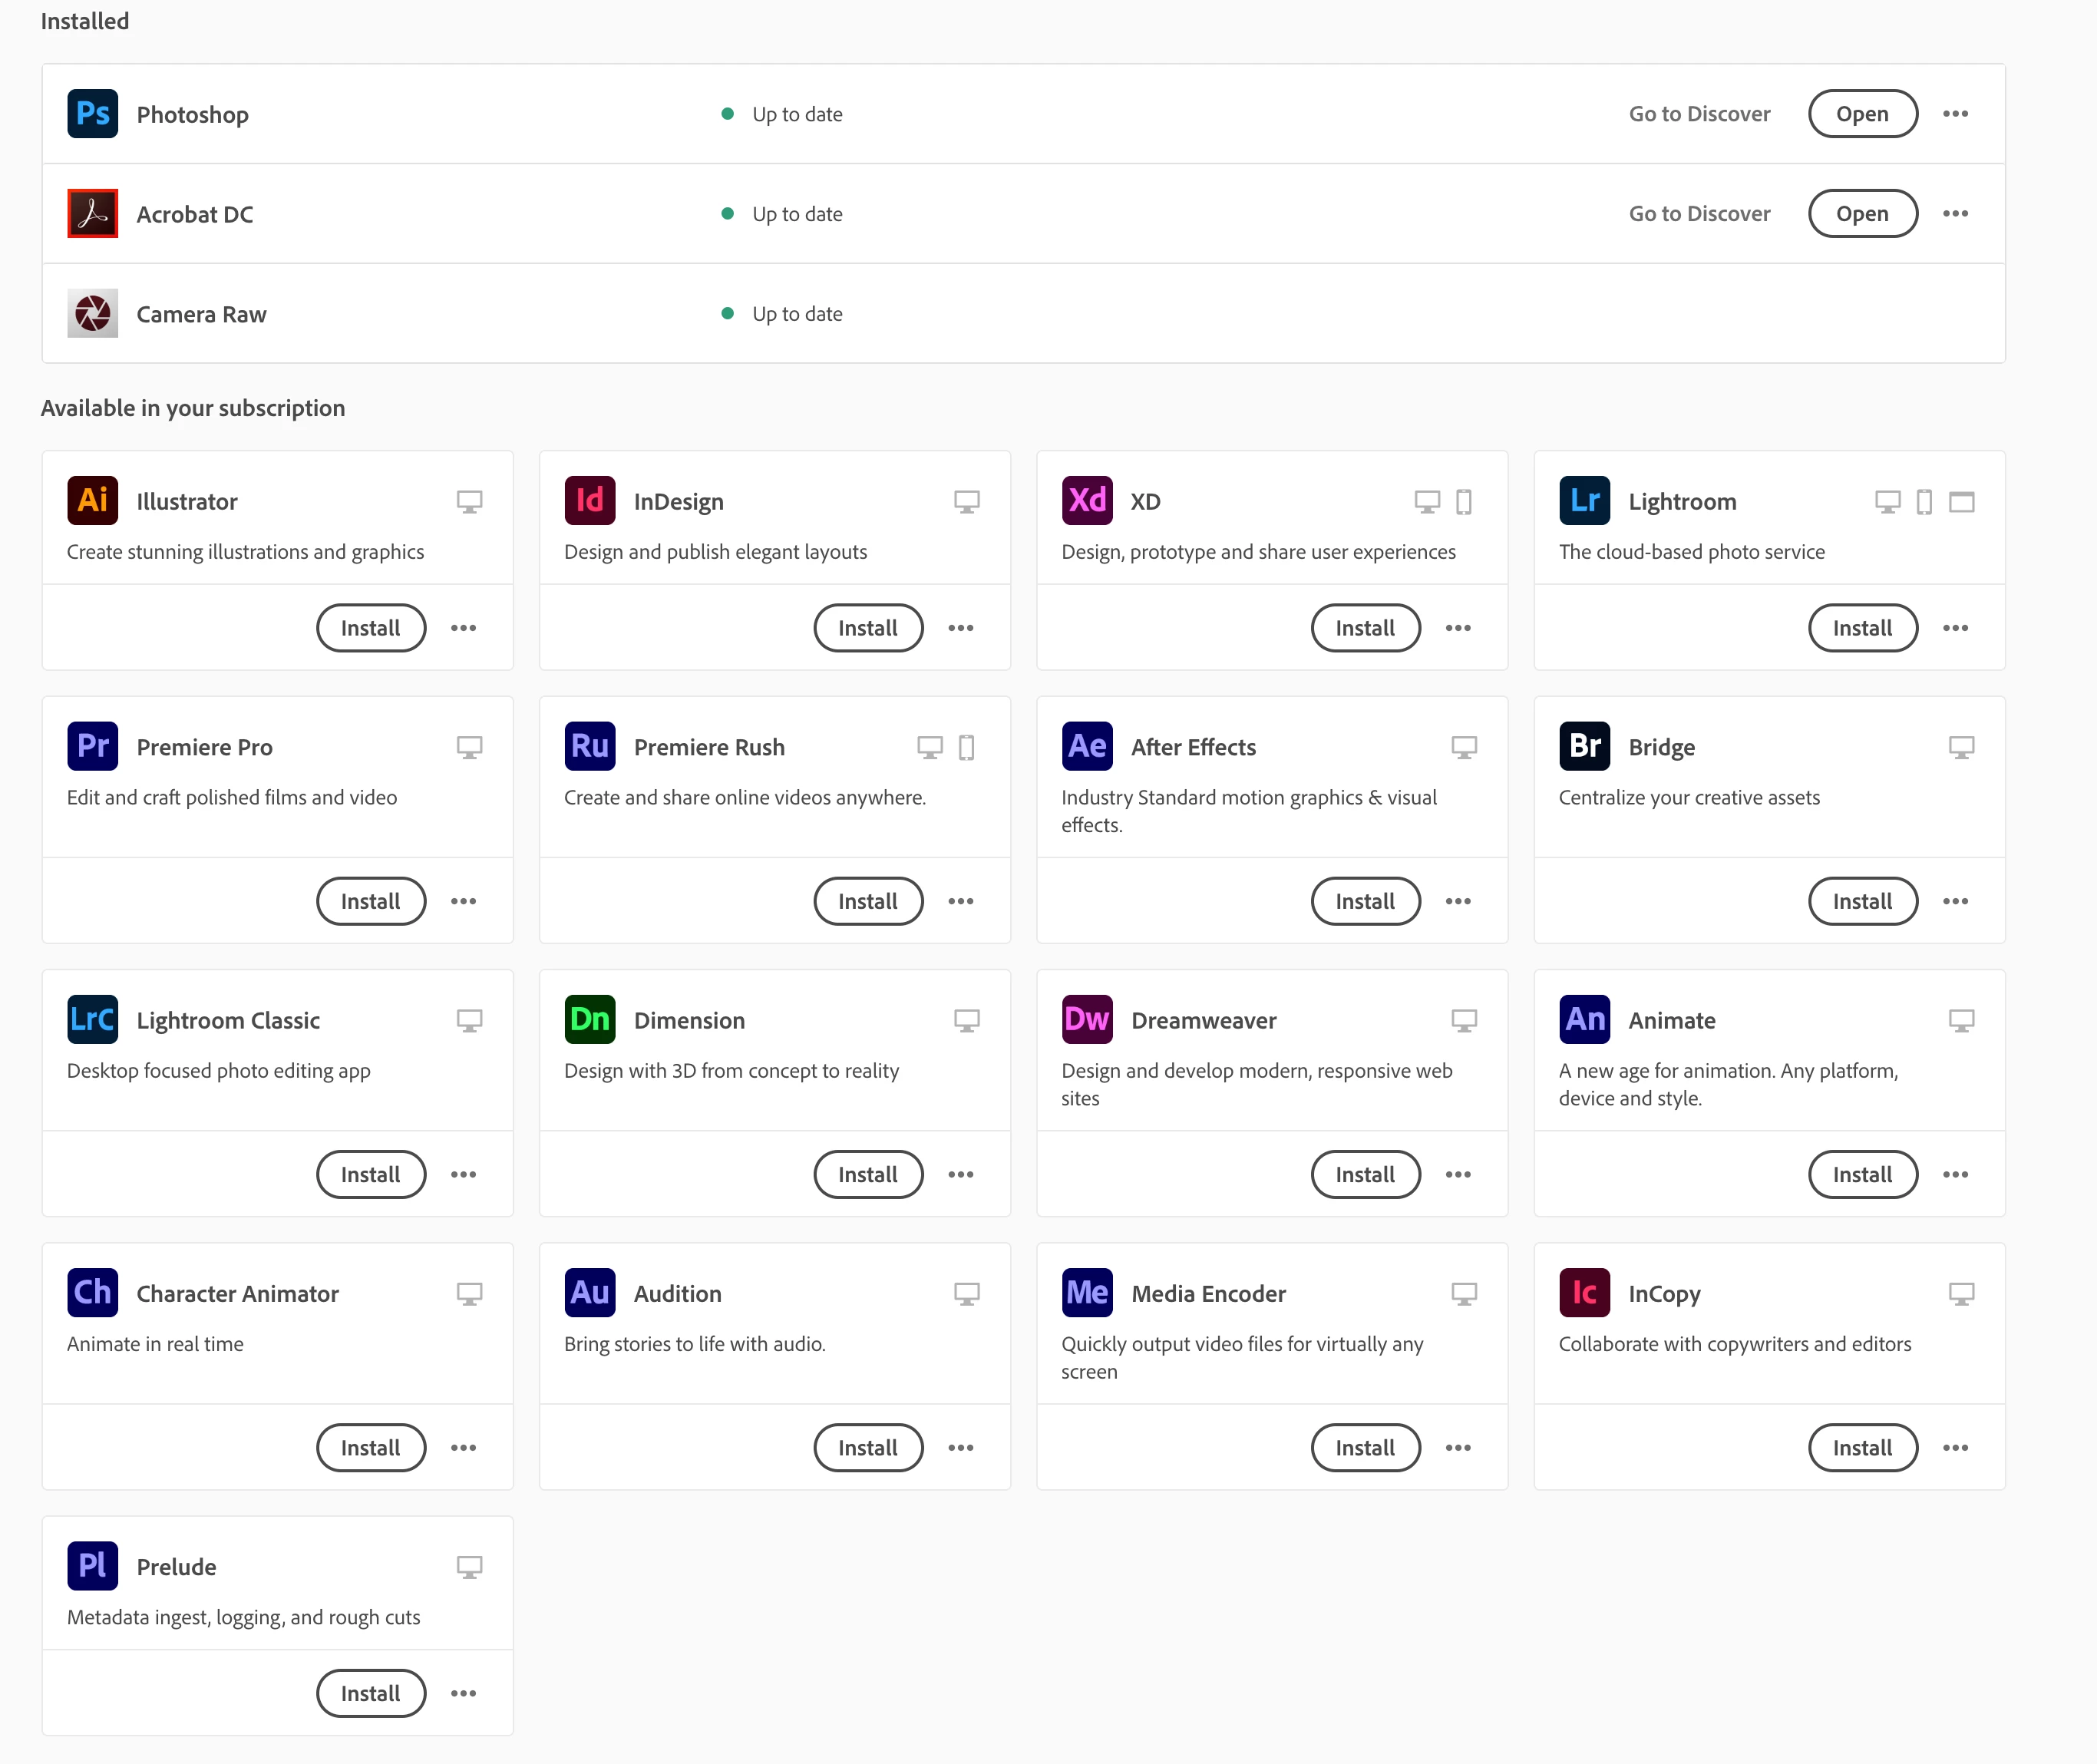Click the desktop platform icon on Illustrator card
The height and width of the screenshot is (1764, 2097).
tap(469, 501)
